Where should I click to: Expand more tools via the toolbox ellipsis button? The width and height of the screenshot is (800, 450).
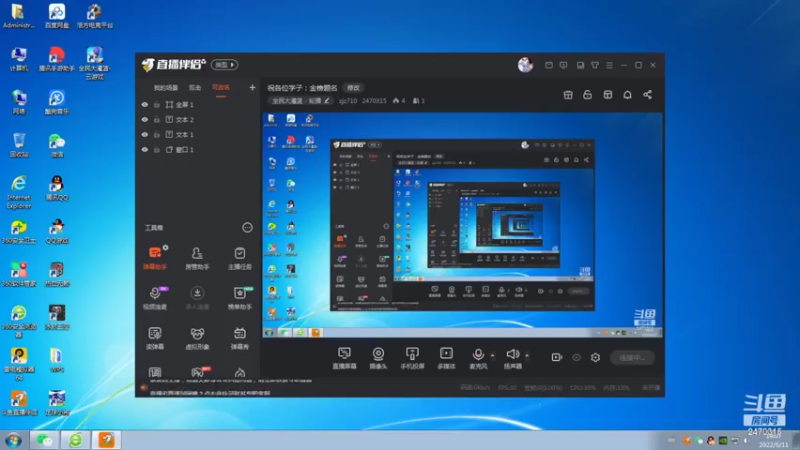247,228
